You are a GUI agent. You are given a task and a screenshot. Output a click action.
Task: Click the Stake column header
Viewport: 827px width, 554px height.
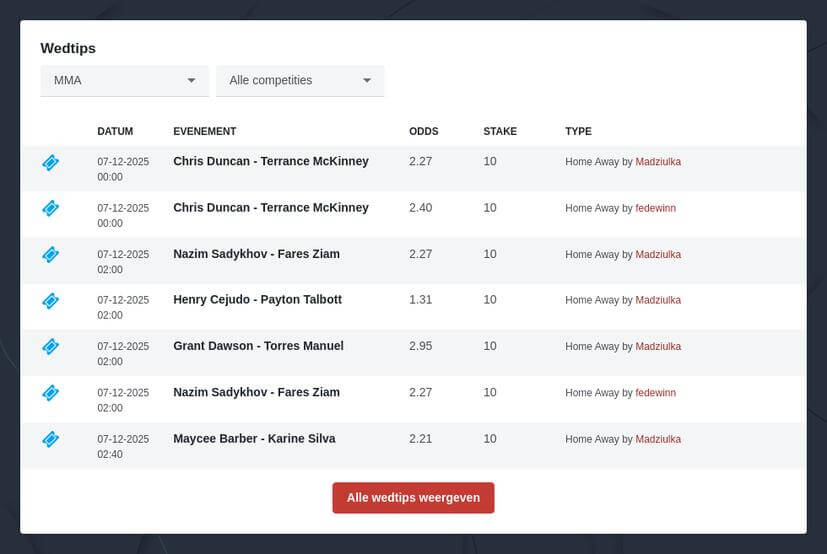pyautogui.click(x=500, y=131)
